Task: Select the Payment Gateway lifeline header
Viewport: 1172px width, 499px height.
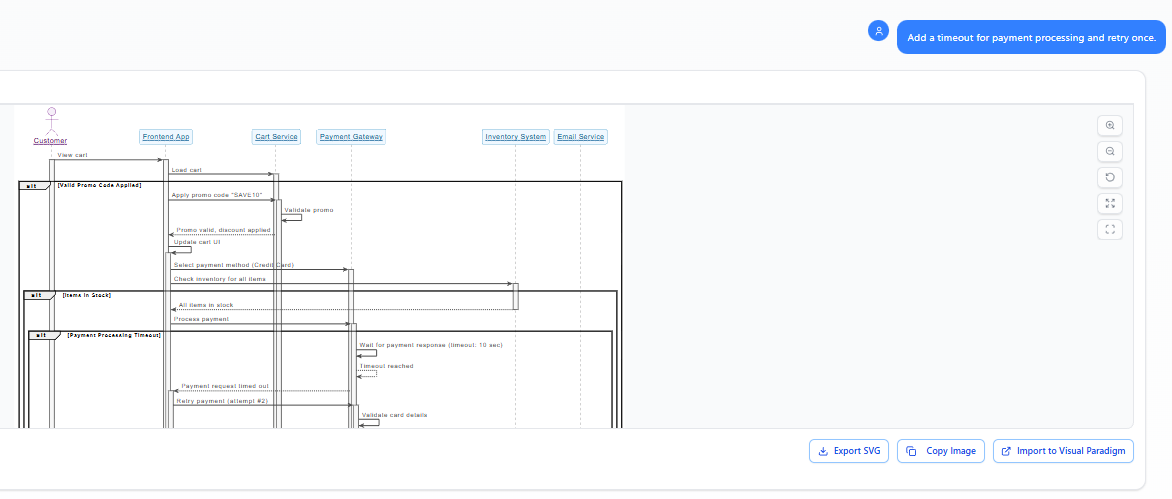Action: pos(351,137)
